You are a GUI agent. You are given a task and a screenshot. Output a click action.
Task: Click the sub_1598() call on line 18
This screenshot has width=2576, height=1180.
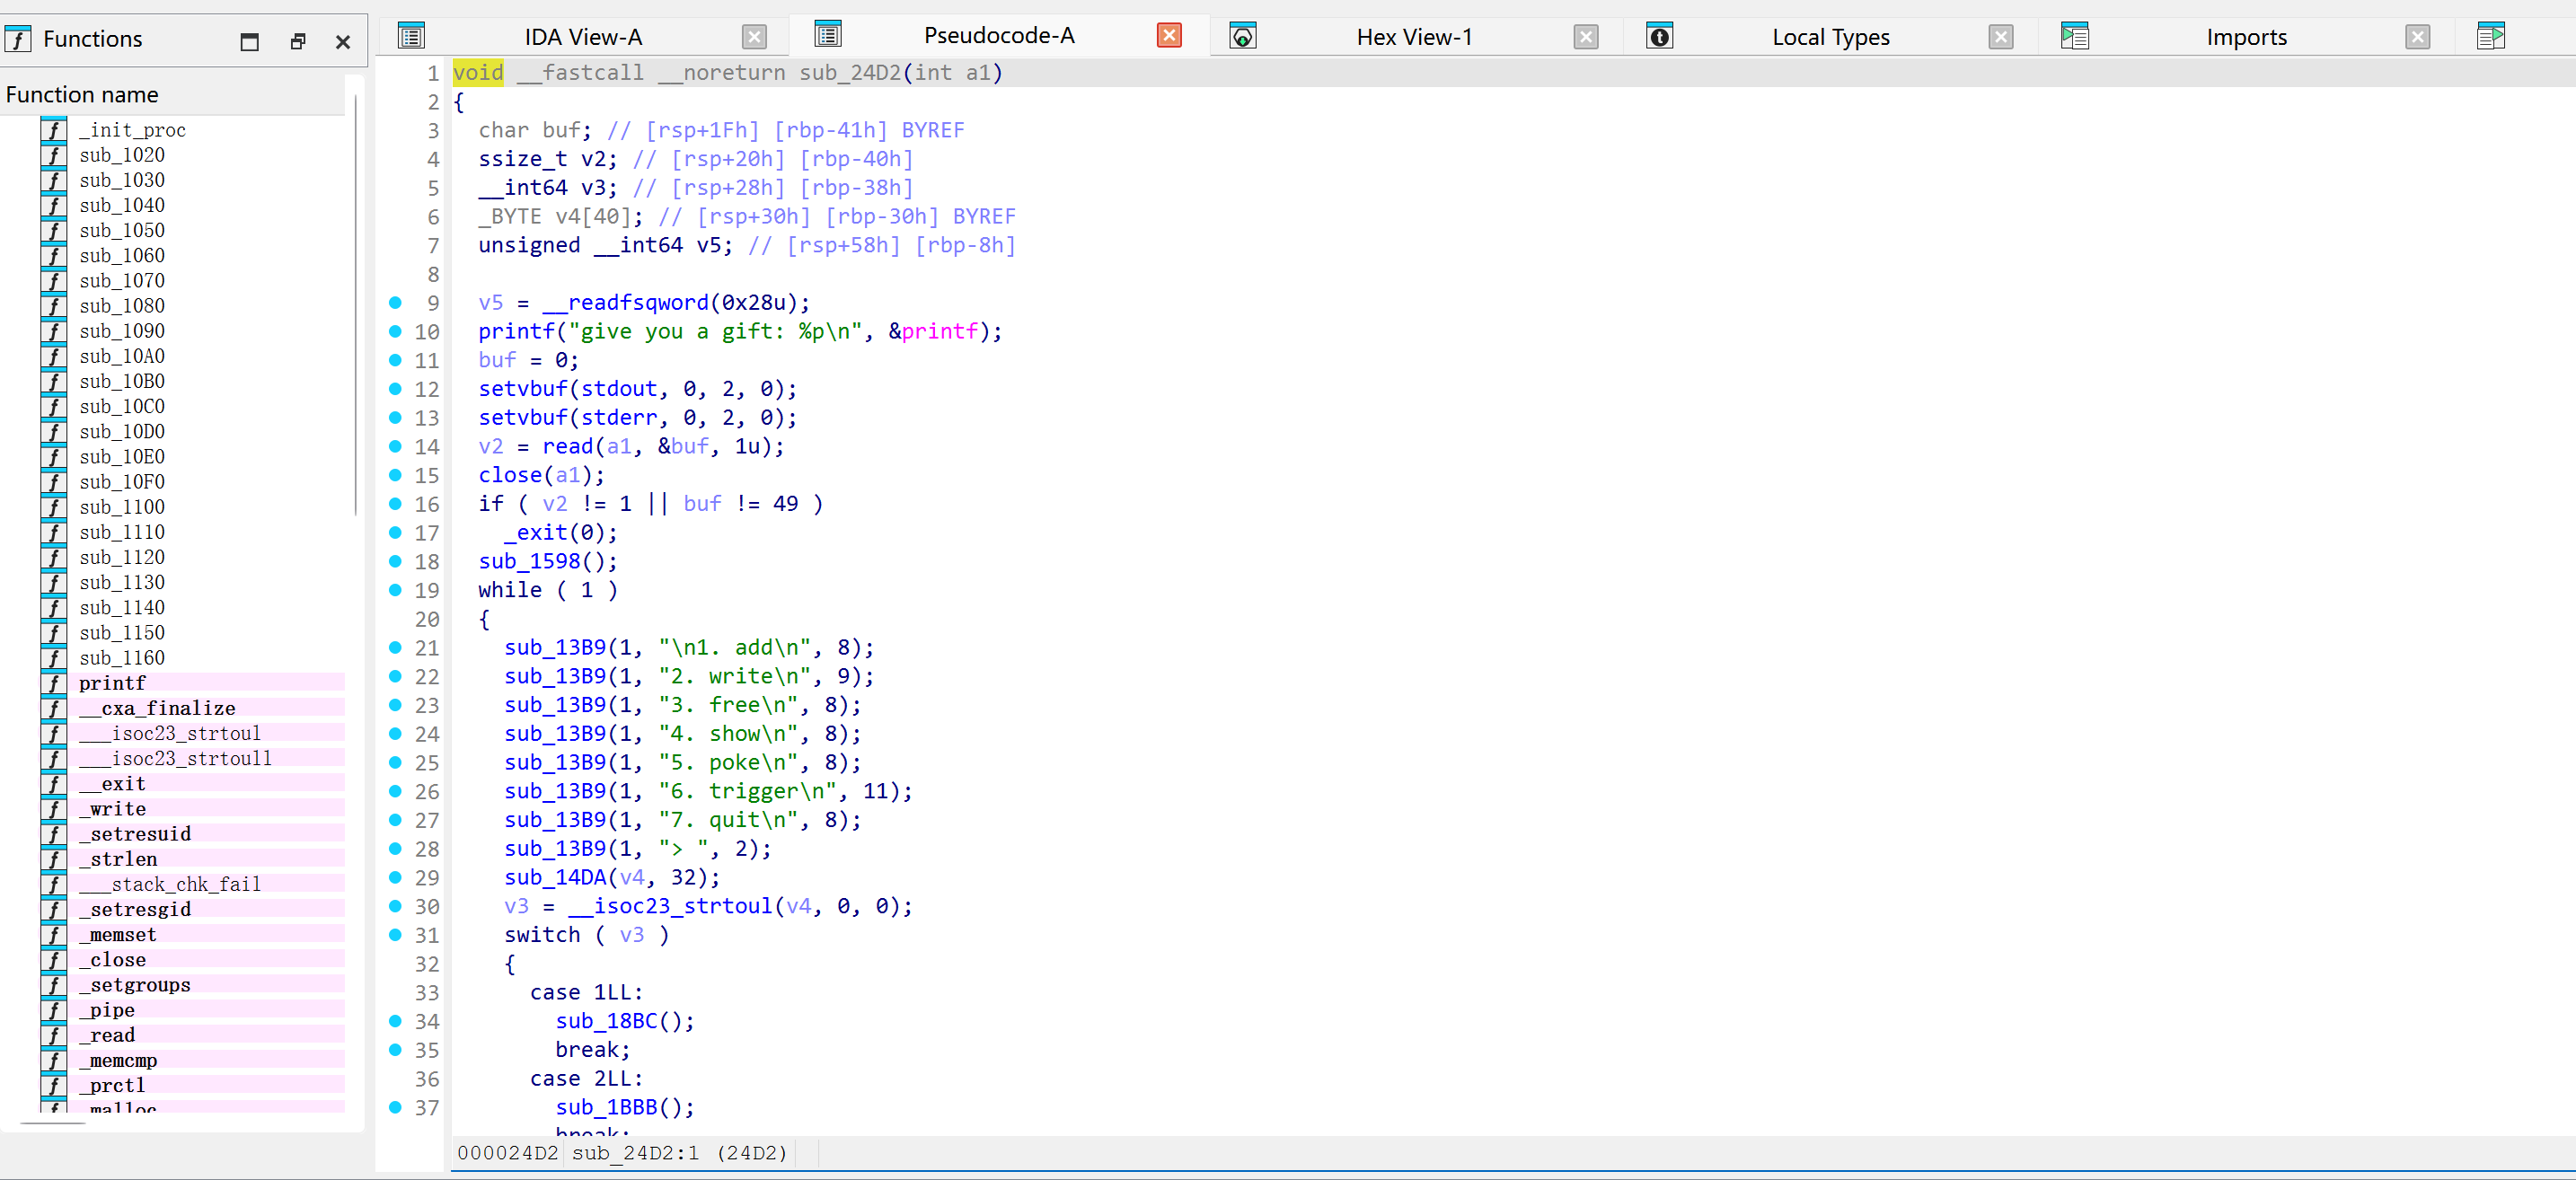pos(542,561)
